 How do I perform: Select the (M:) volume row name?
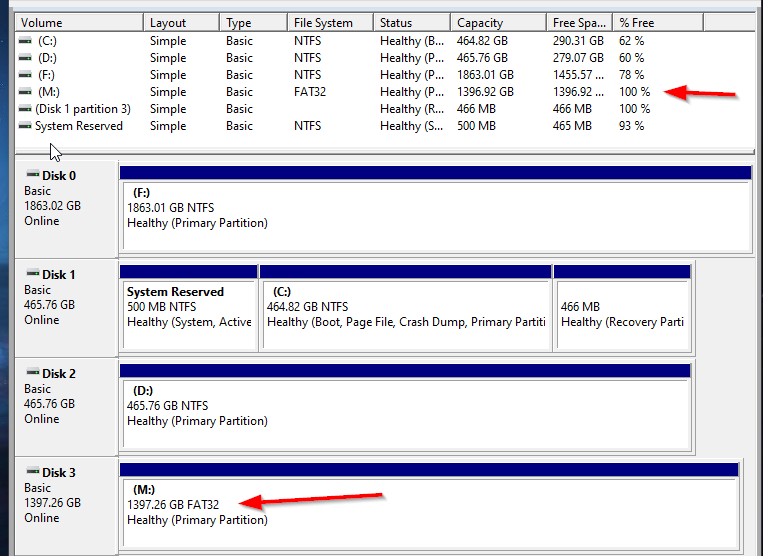[49, 92]
